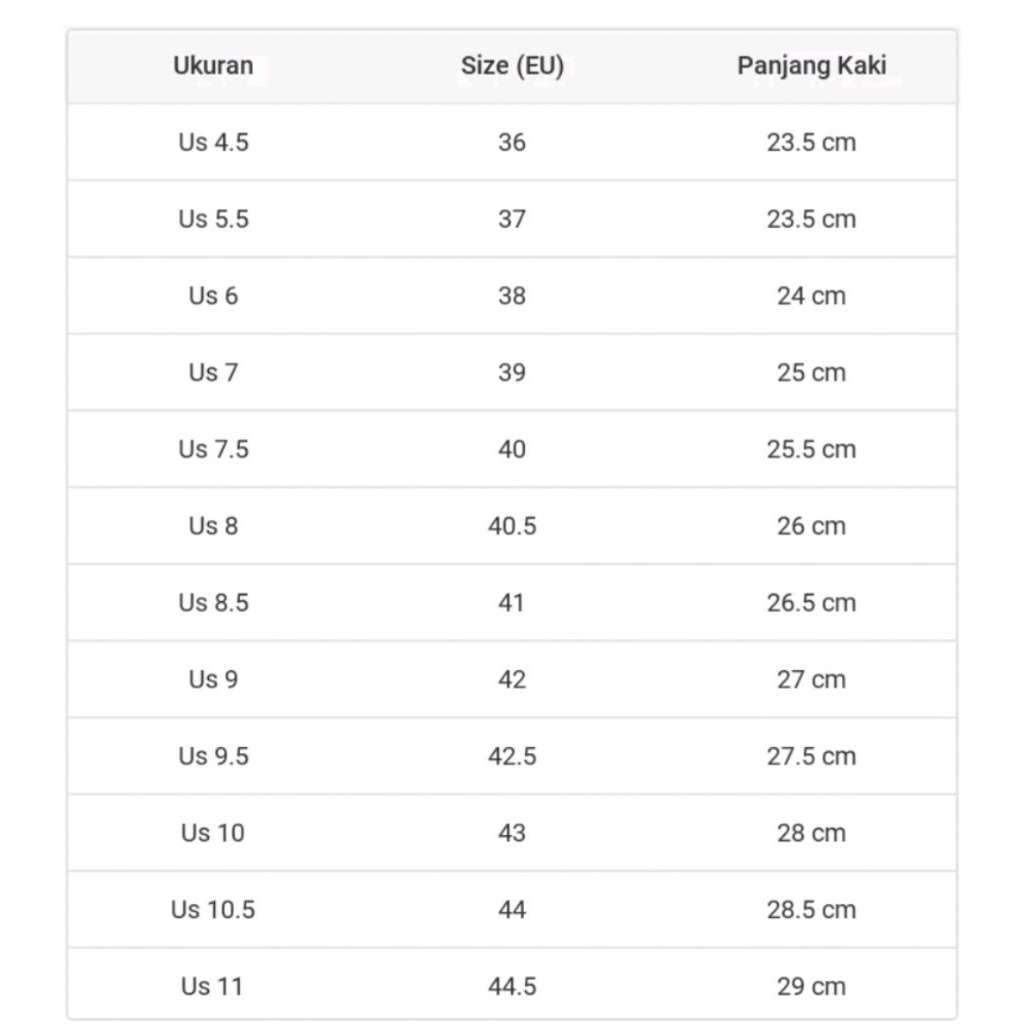Select the EU 36 size cell

(x=512, y=142)
